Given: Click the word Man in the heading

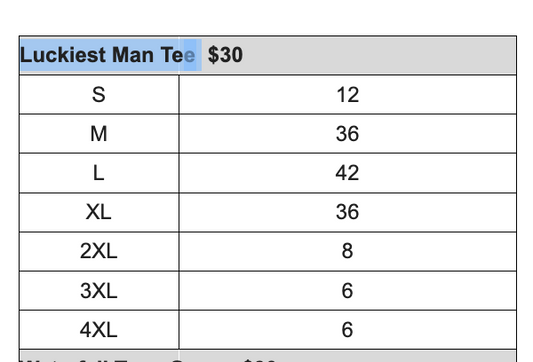Looking at the screenshot, I should 133,55.
